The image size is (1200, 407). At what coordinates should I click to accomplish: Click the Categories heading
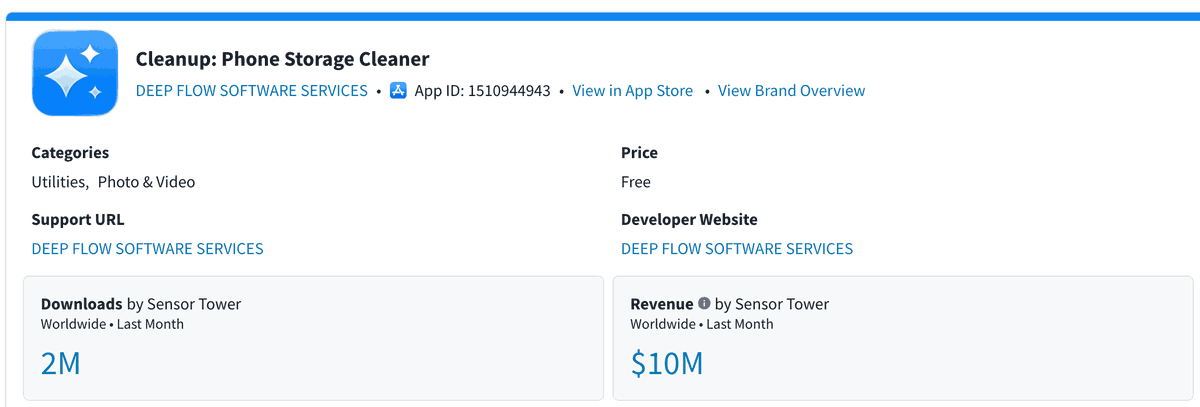pos(70,153)
